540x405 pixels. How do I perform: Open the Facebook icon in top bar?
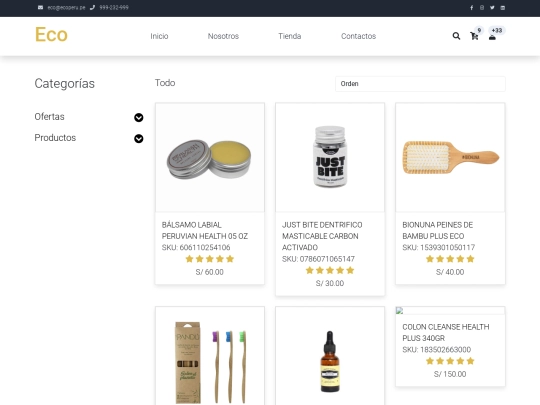471,8
